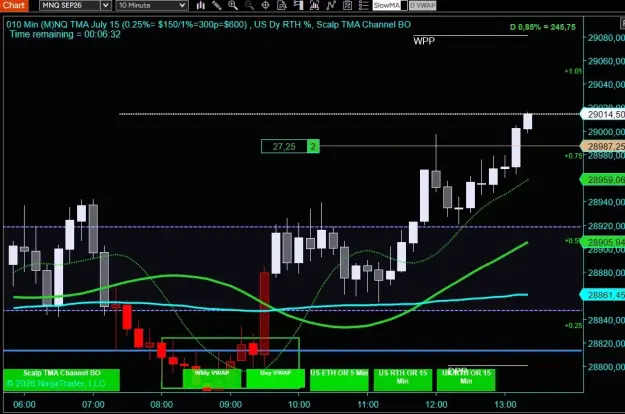Click the UK RTH OR 15 Min button
Screen dimensions: 625x414
(x=466, y=379)
